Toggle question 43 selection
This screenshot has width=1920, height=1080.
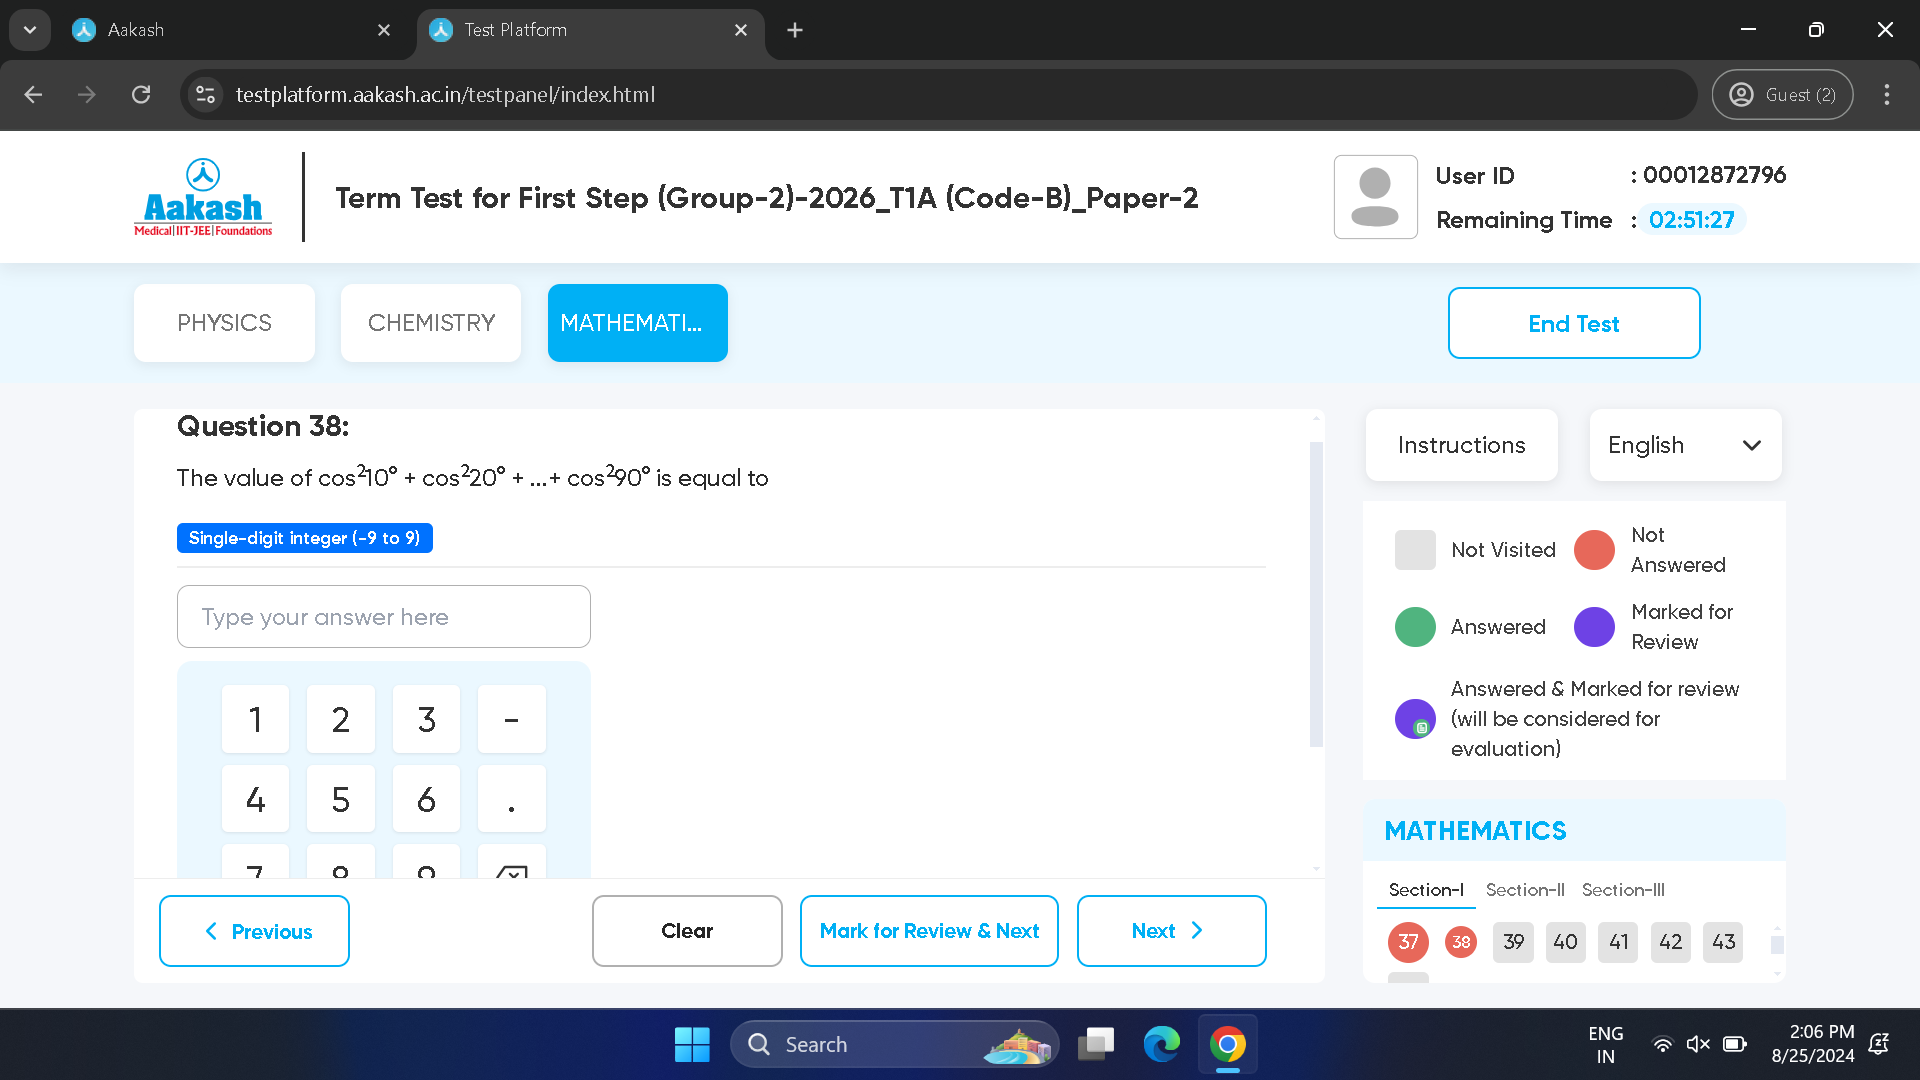coord(1722,942)
